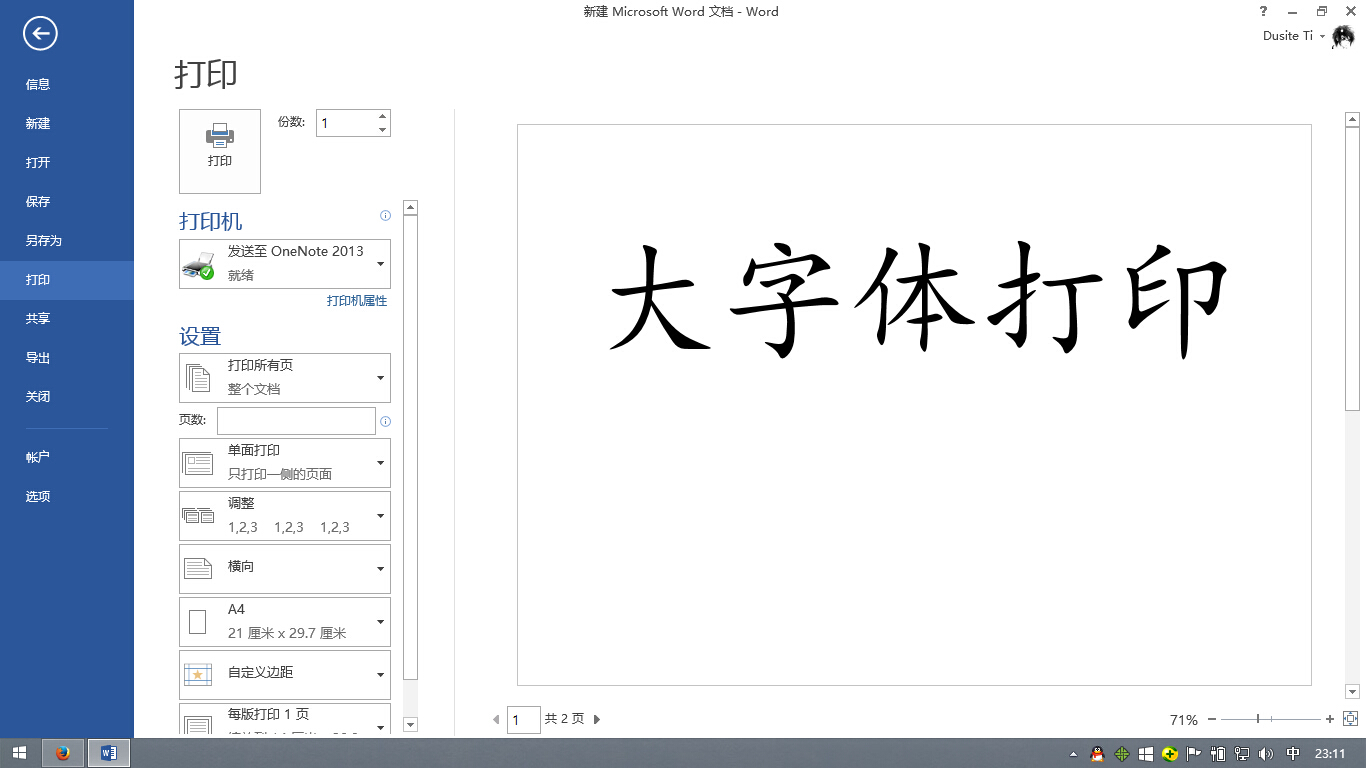Switch to 信息 in the left sidebar
The height and width of the screenshot is (768, 1366).
coord(38,84)
